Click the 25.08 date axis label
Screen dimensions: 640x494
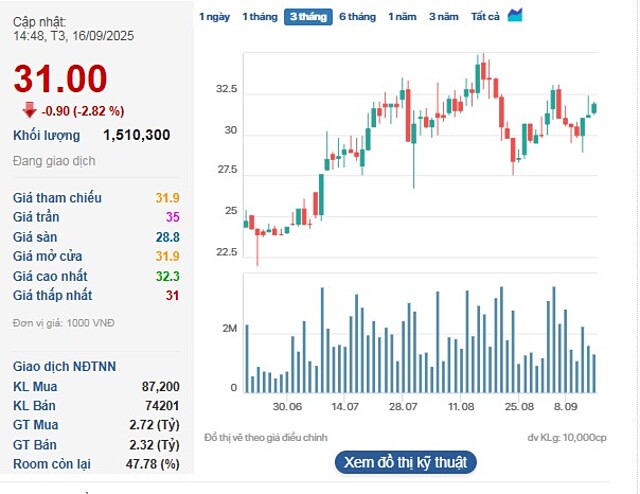(519, 407)
